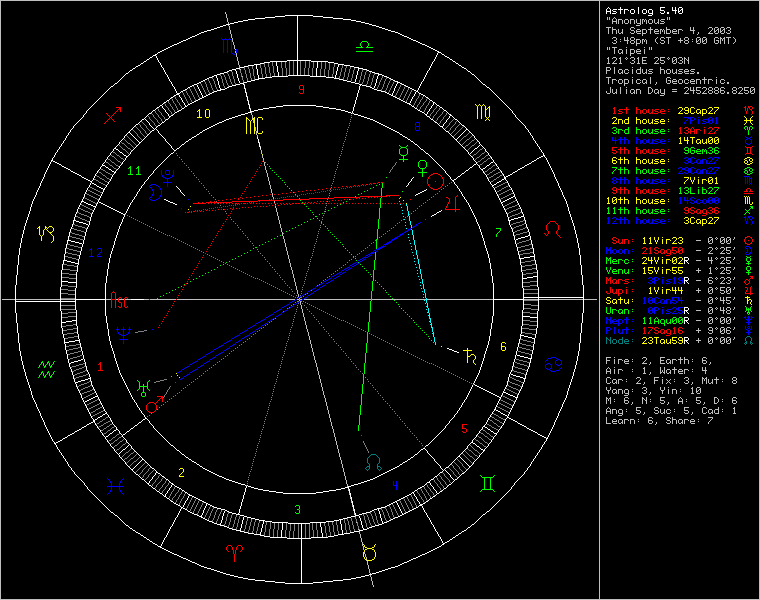Click the Virgo glyph on the zodiac ring
The width and height of the screenshot is (760, 600).
pos(484,113)
